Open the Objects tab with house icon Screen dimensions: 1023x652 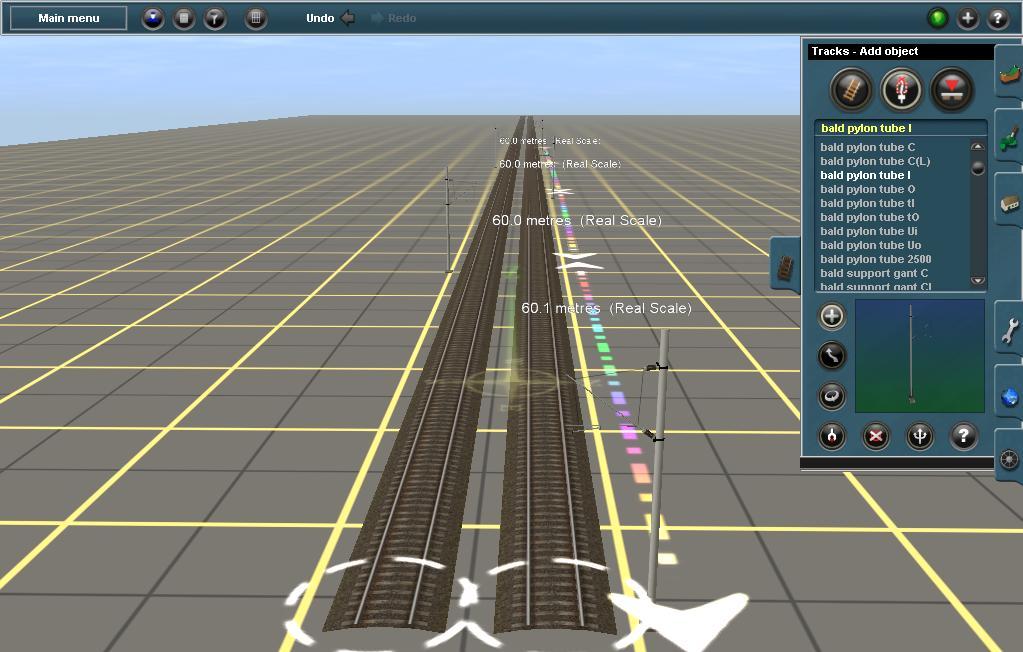pyautogui.click(x=1009, y=202)
